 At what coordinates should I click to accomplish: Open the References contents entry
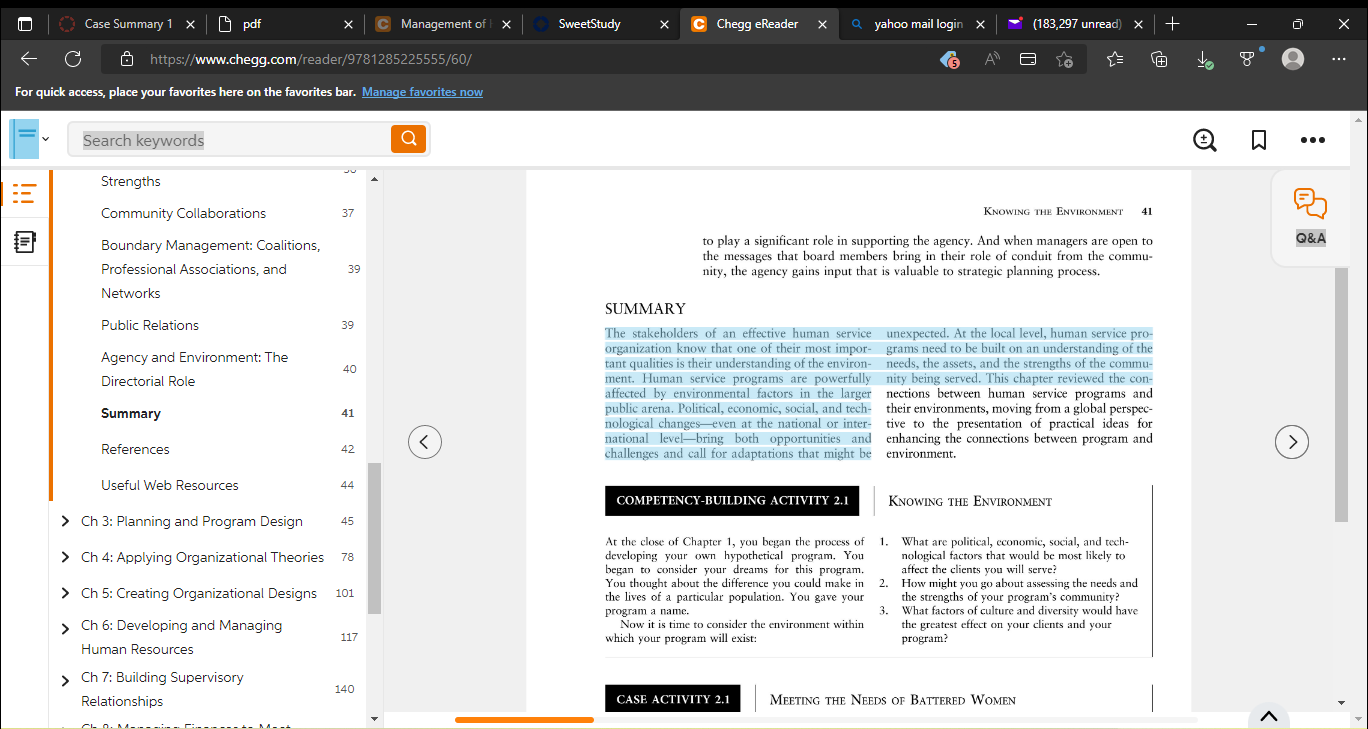135,449
